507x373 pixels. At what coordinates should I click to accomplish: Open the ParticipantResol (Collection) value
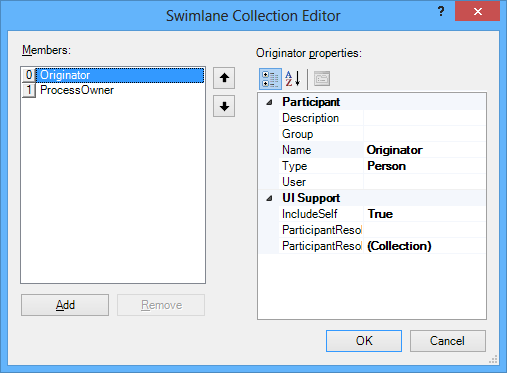424,246
